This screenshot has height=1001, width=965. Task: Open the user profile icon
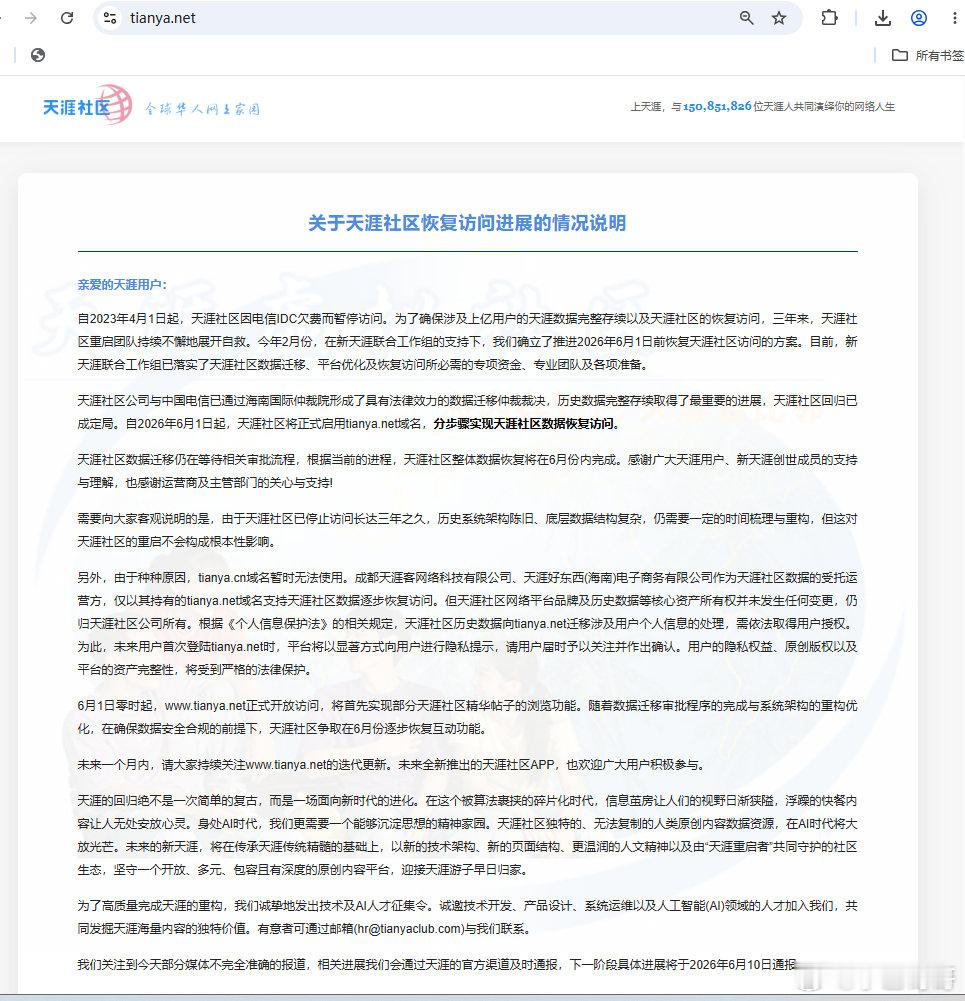(x=919, y=18)
